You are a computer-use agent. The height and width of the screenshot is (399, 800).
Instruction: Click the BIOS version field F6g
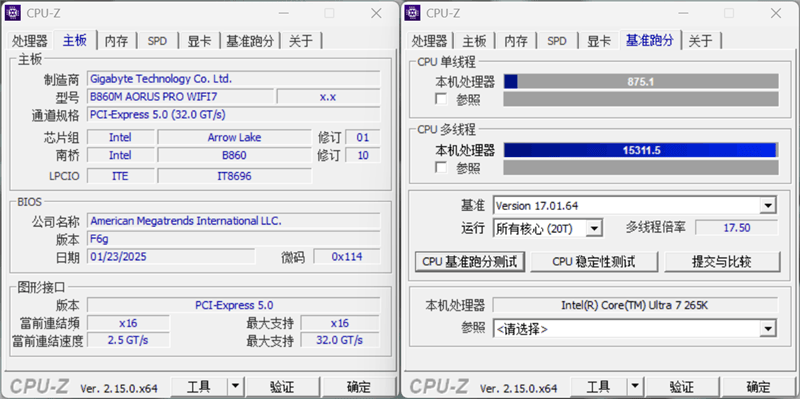click(x=233, y=239)
